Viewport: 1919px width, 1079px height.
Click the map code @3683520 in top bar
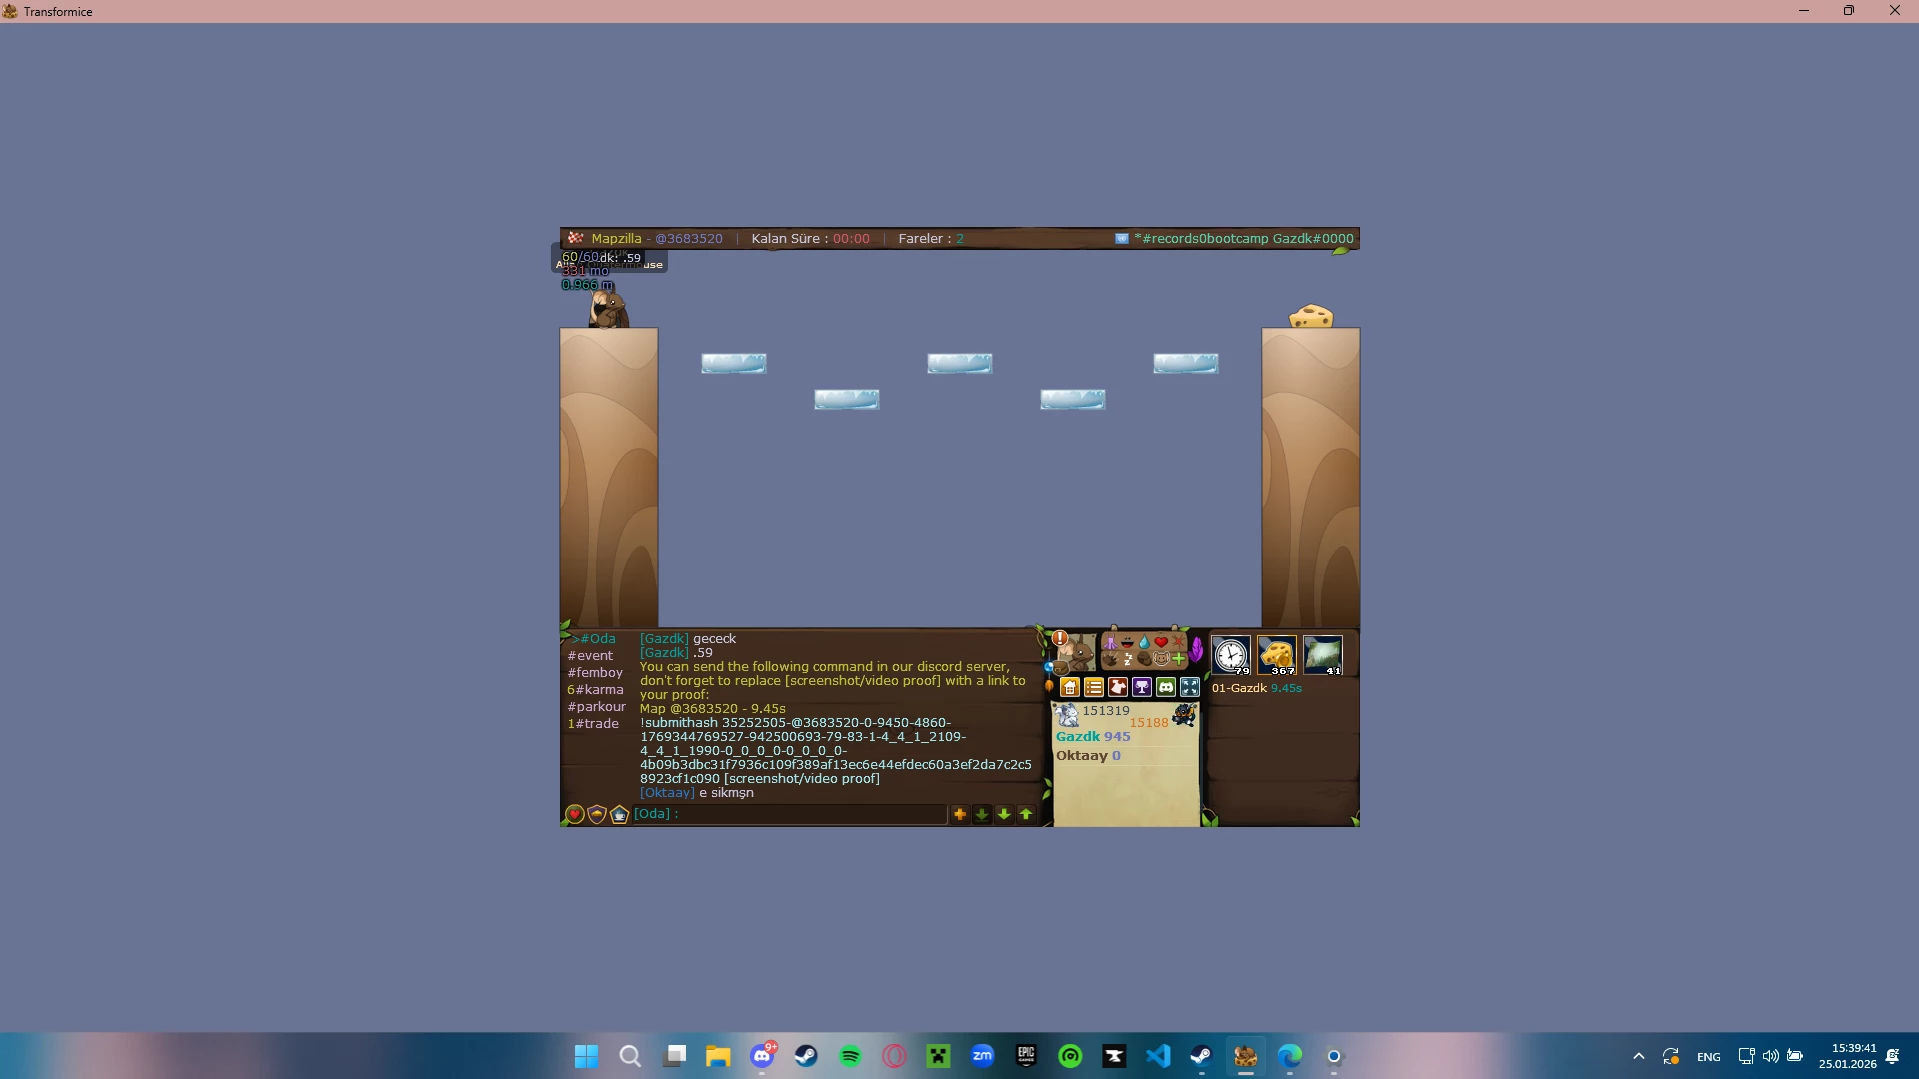pyautogui.click(x=689, y=239)
